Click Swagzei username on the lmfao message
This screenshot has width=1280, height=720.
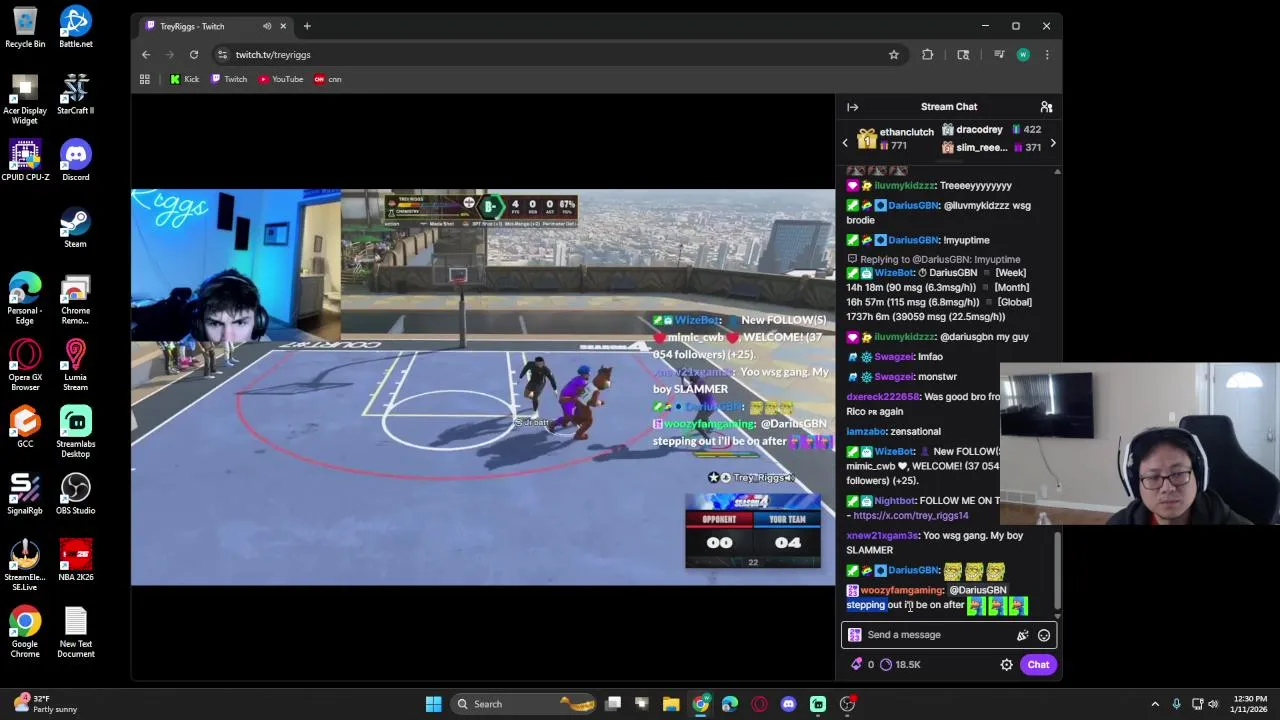coord(894,357)
